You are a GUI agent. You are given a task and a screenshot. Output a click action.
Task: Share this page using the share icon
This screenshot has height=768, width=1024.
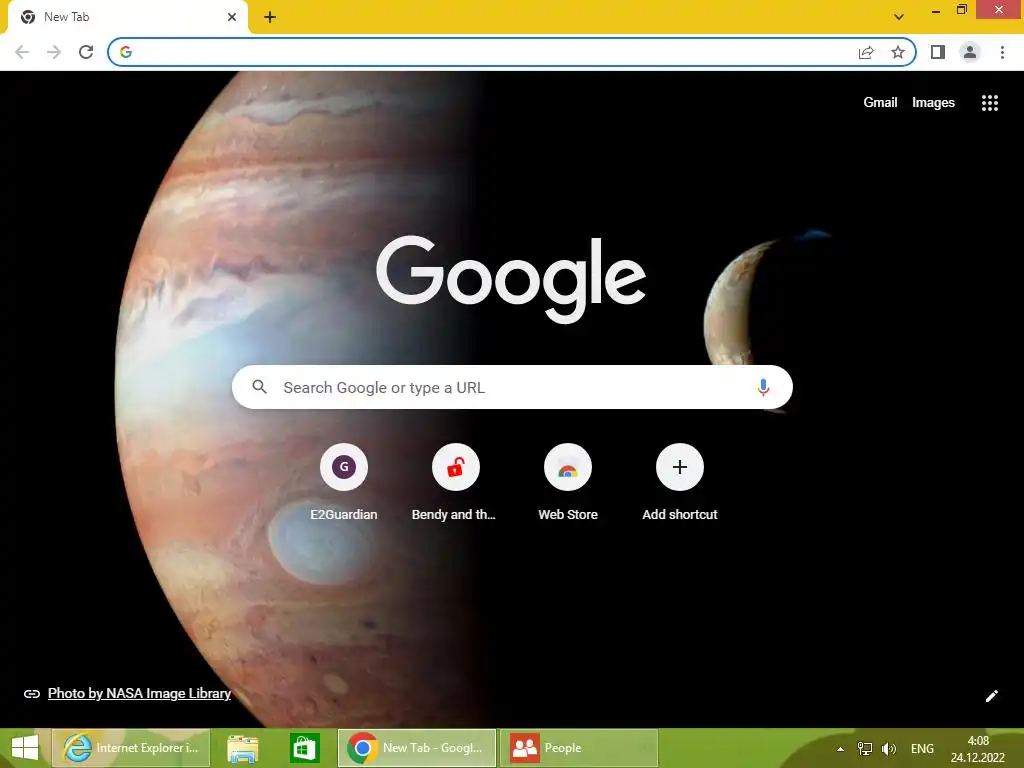click(866, 52)
